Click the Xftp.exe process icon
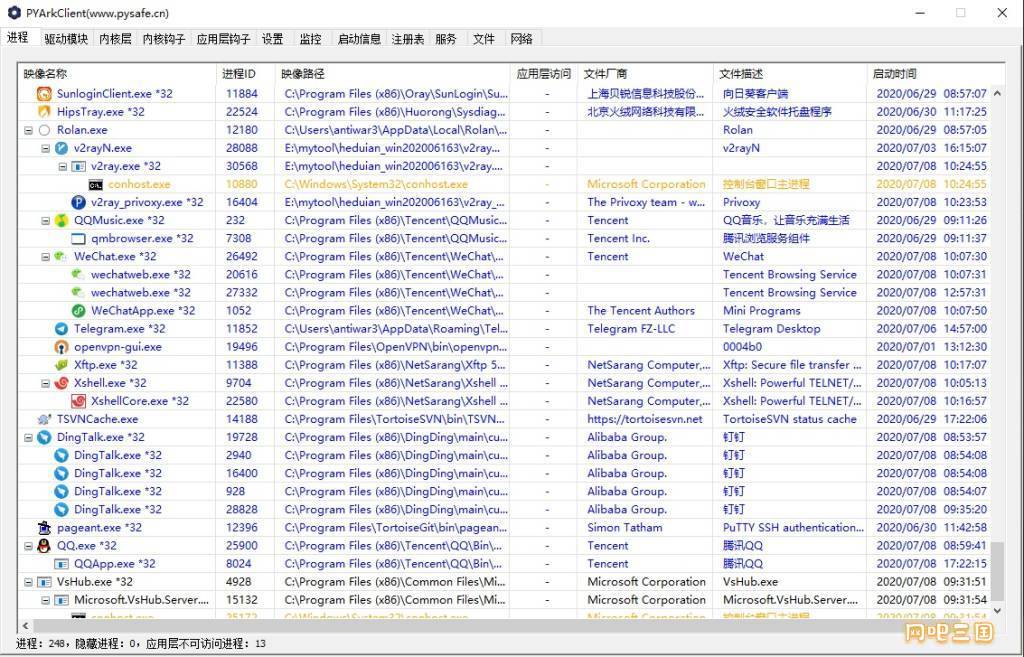 (x=61, y=365)
